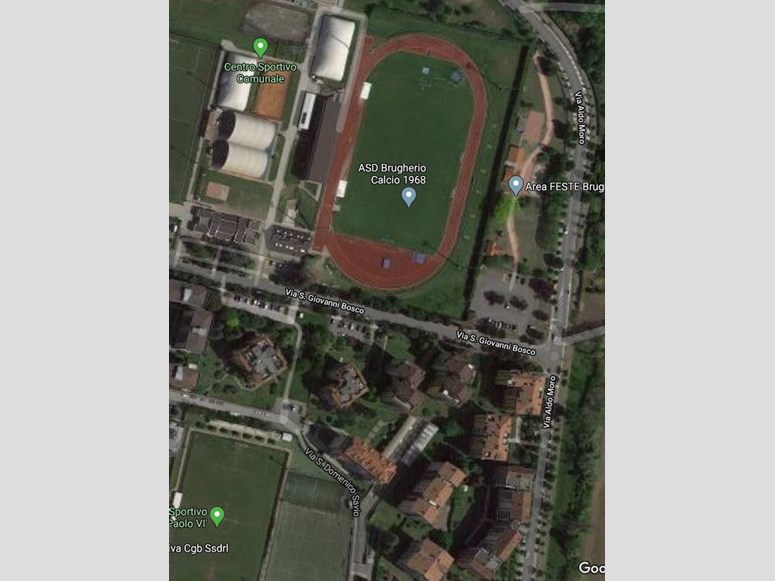Open the Centro Sportivo Comunale label
The width and height of the screenshot is (775, 581).
pyautogui.click(x=260, y=73)
